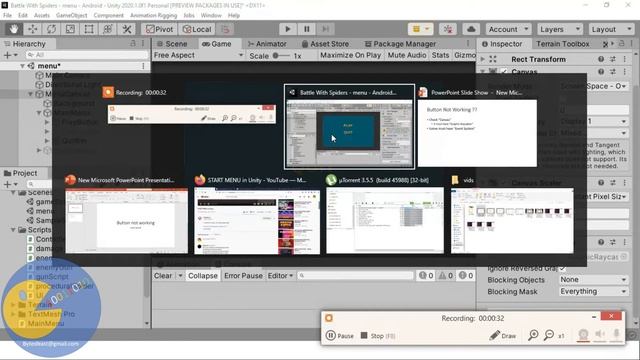Switch to vids folder window thumbnail
The image size is (640, 360).
click(x=512, y=221)
